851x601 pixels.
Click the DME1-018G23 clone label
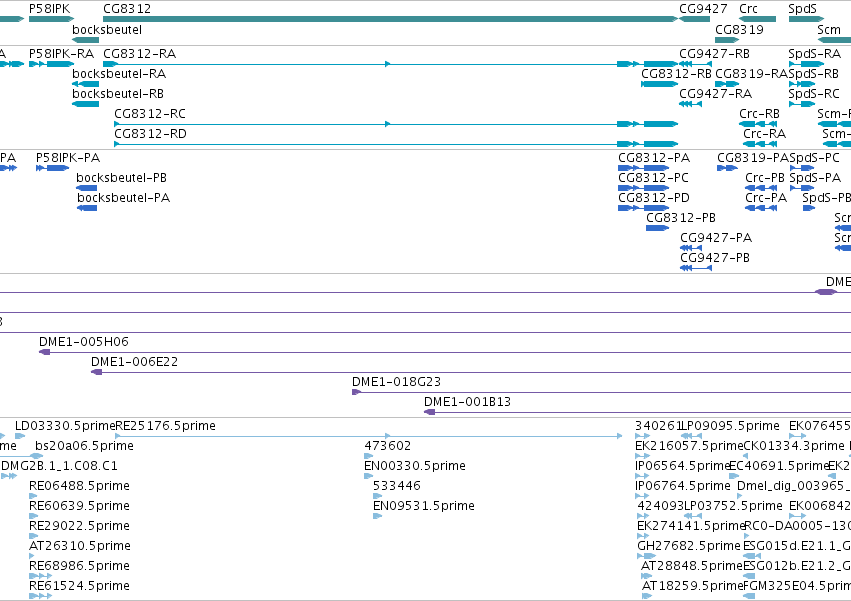tap(396, 382)
